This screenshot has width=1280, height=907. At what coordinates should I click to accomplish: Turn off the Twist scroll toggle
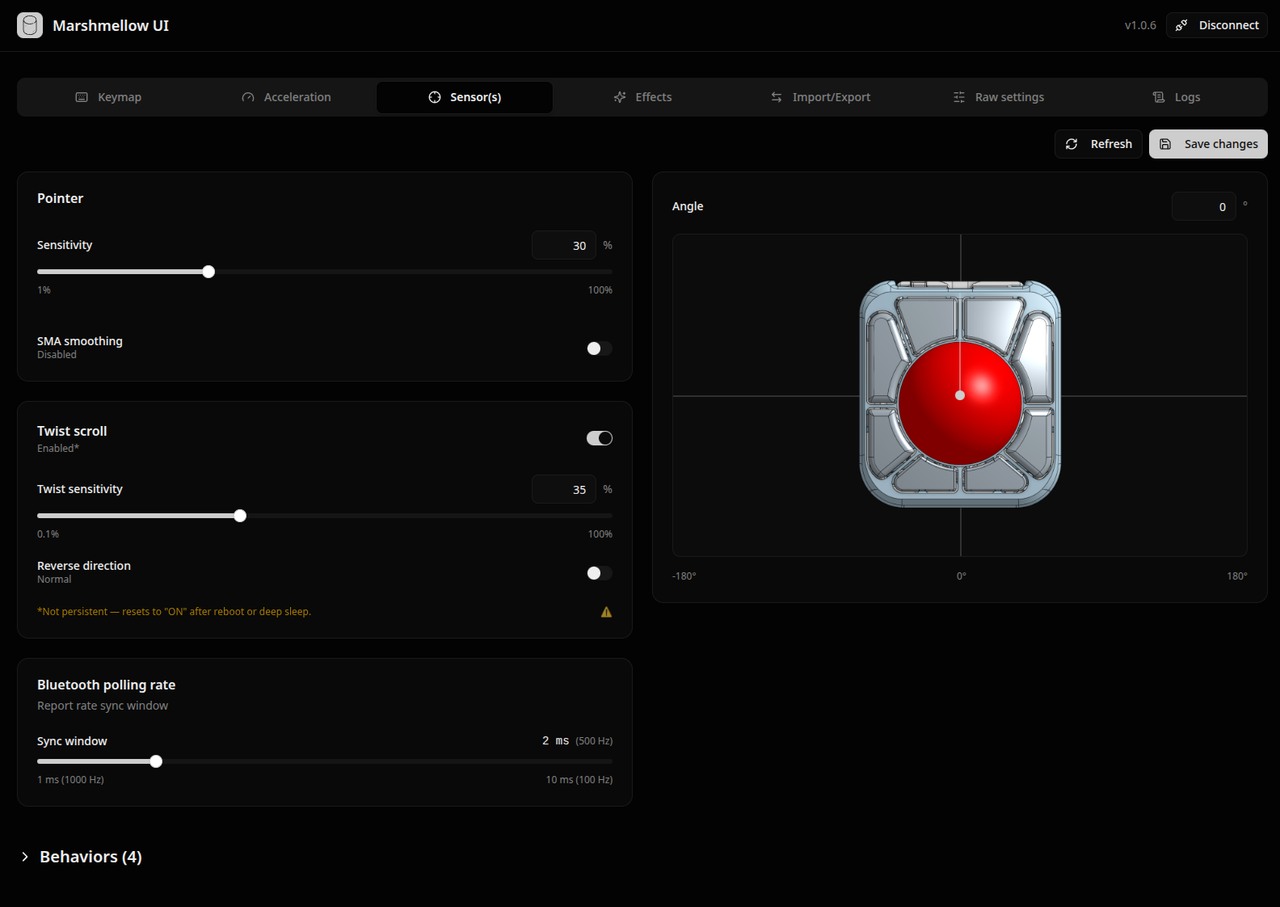tap(599, 438)
